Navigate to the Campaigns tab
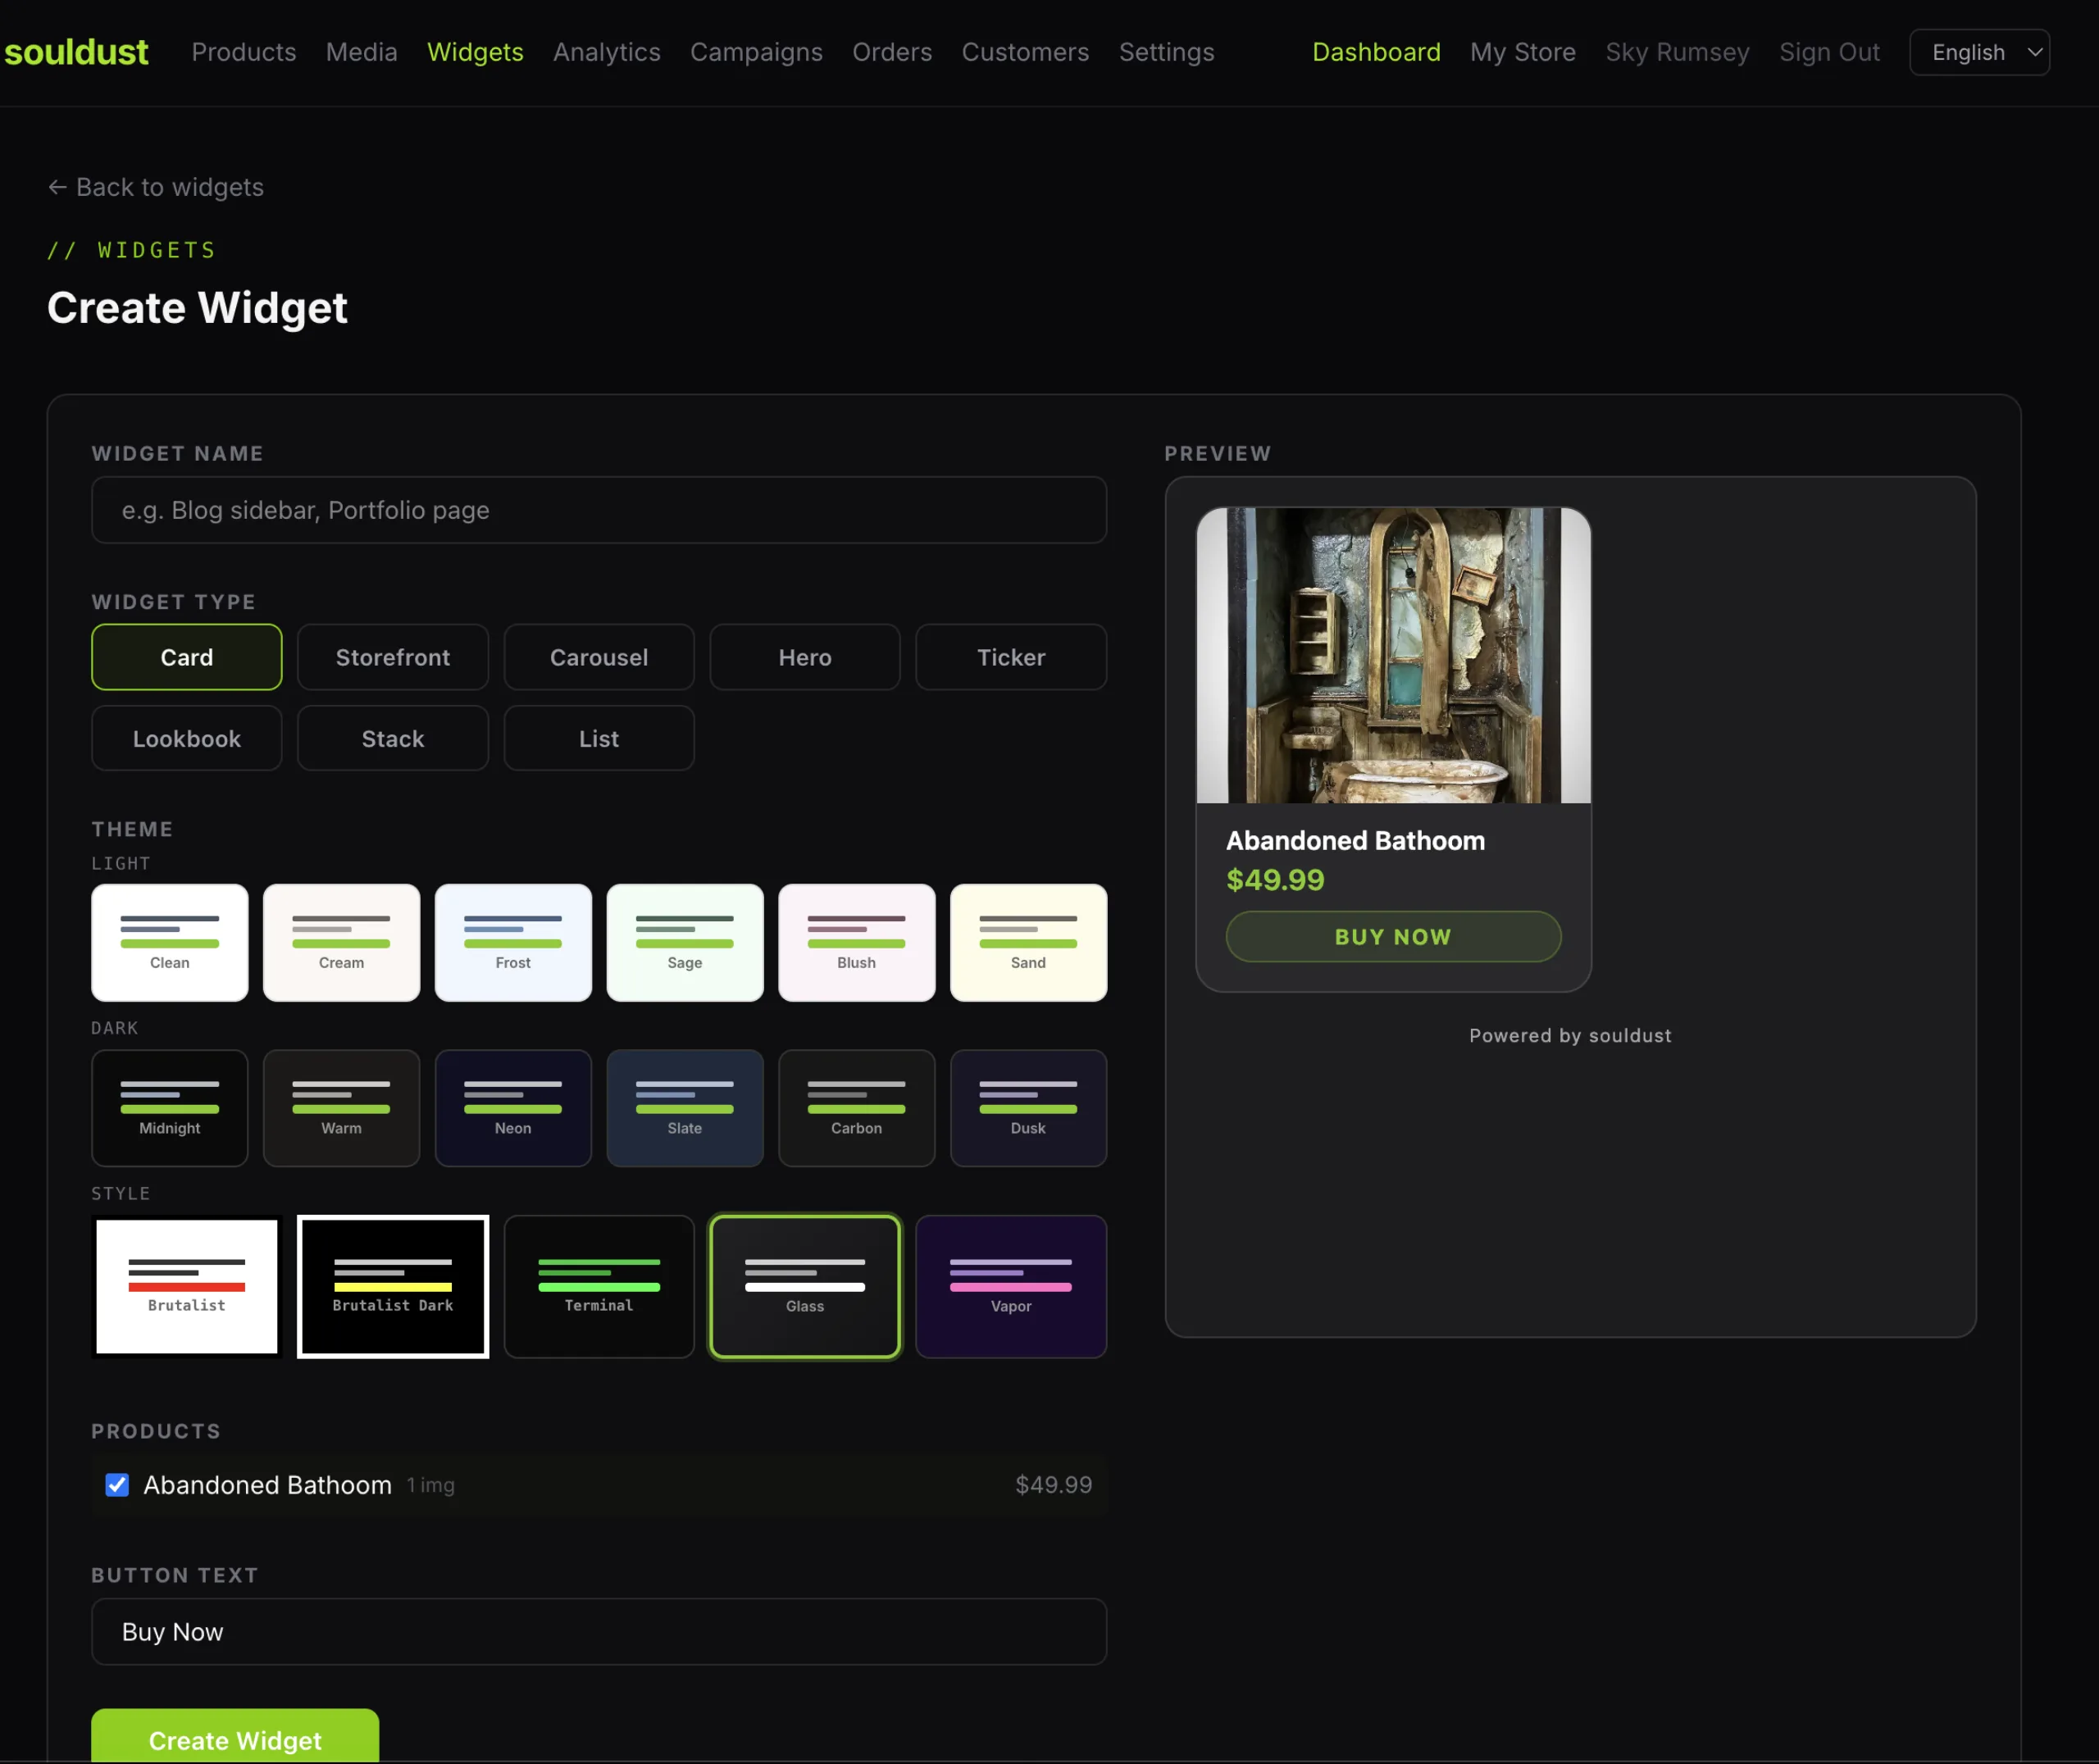This screenshot has height=1764, width=2099. [756, 52]
